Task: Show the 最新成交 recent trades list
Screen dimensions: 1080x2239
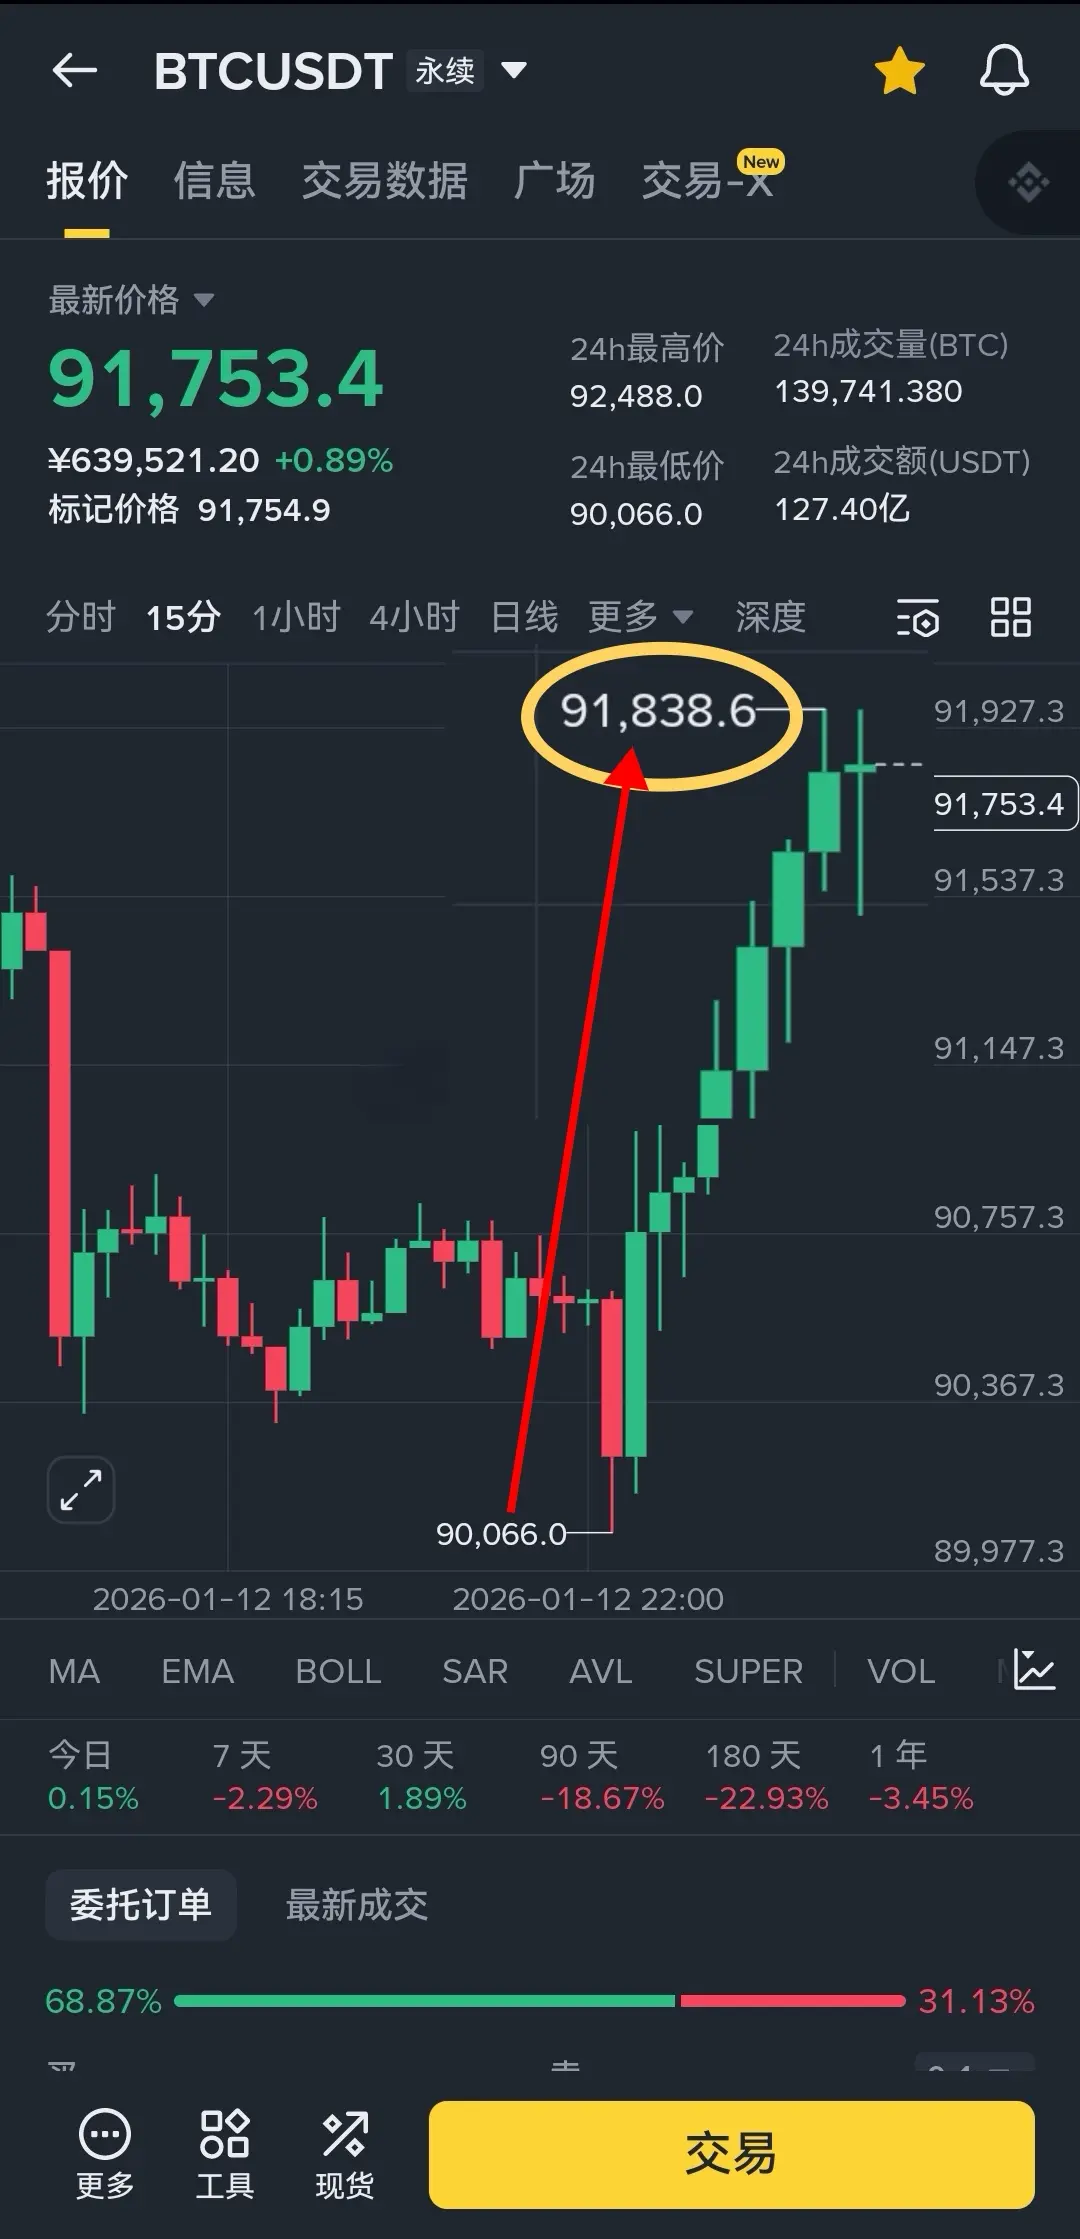Action: (x=357, y=1905)
